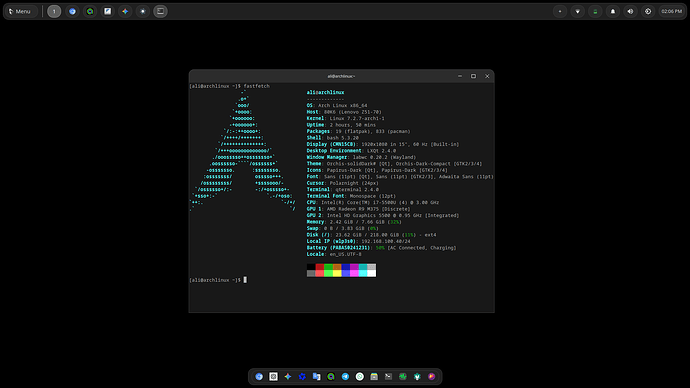The height and width of the screenshot is (388, 690).
Task: Click the 'Terminal: qterminal 2.4.0' line
Action: pyautogui.click(x=342, y=190)
